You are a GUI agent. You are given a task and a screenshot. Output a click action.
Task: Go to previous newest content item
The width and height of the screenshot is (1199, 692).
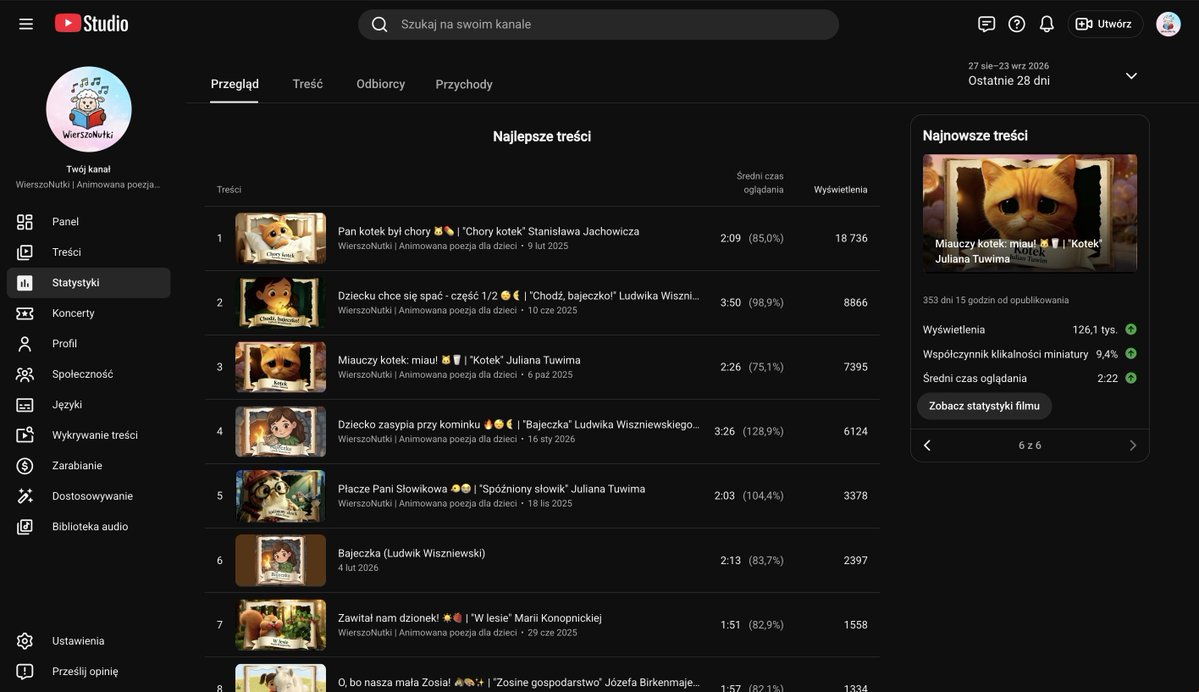coord(928,445)
